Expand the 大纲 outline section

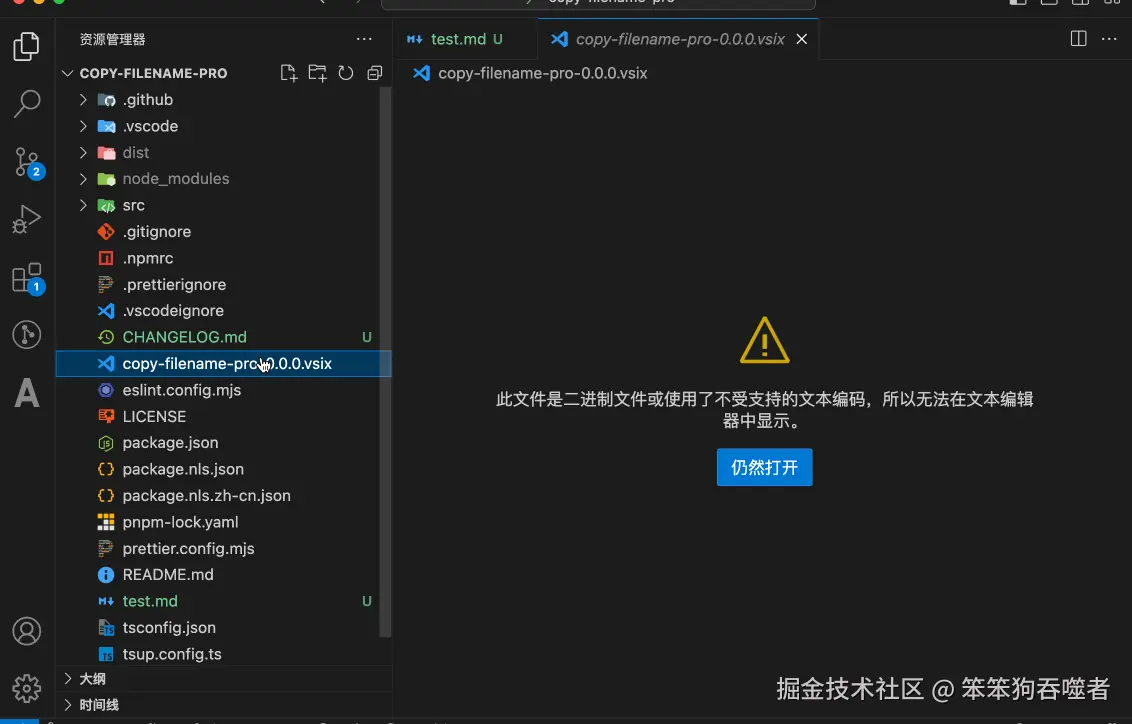224,679
